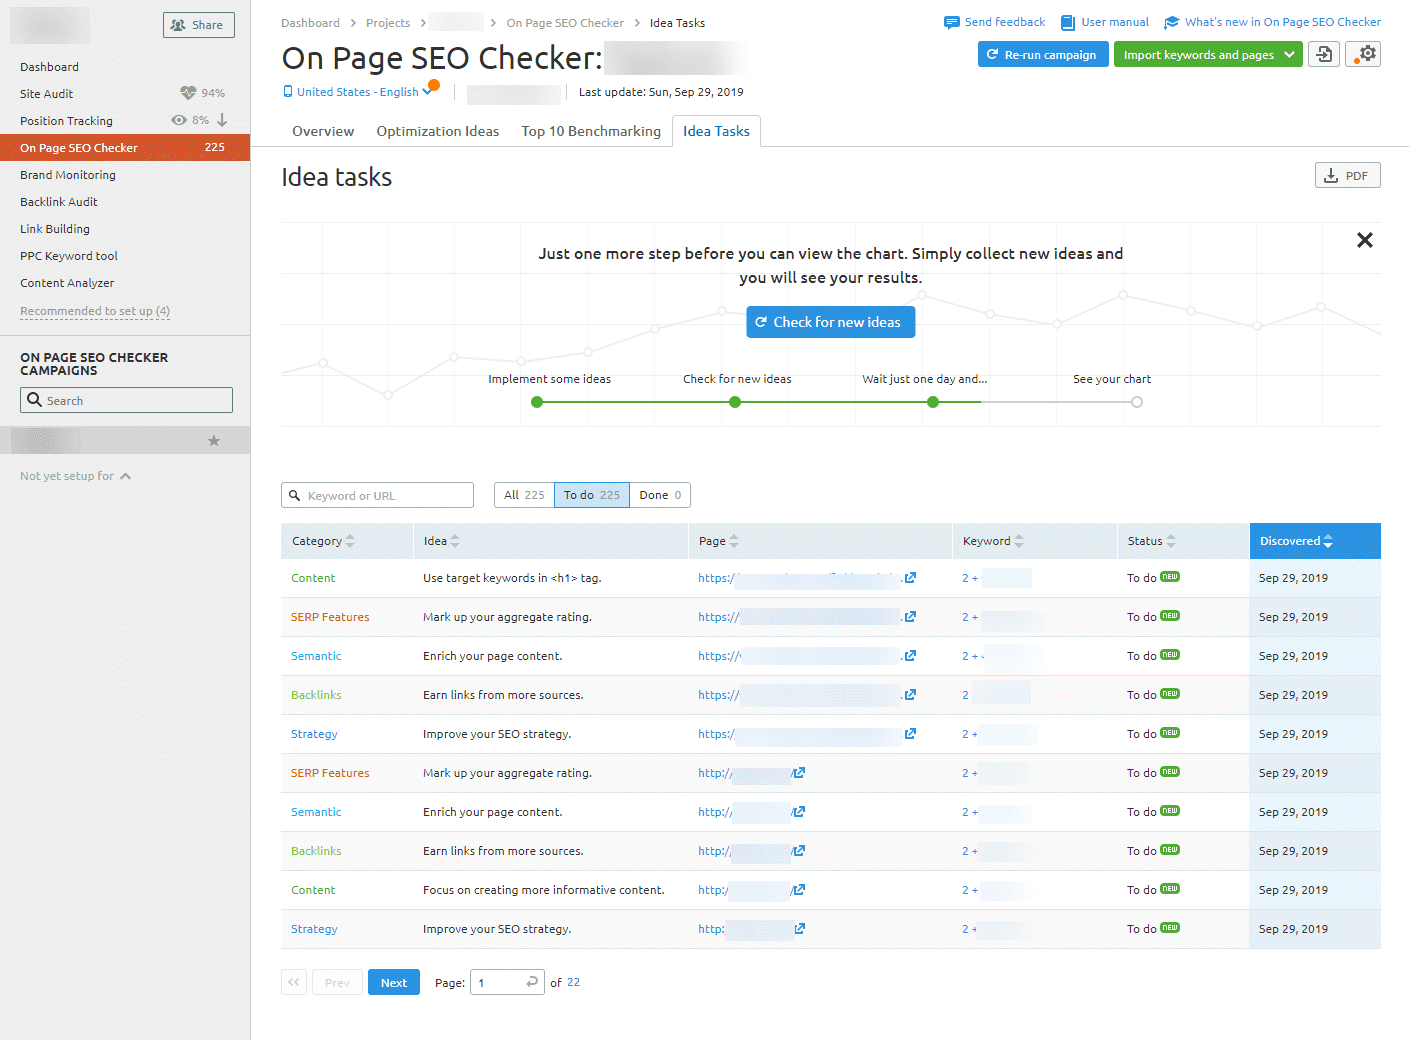Open the campaign settings gear icon
This screenshot has height=1040, width=1409.
[x=1363, y=54]
